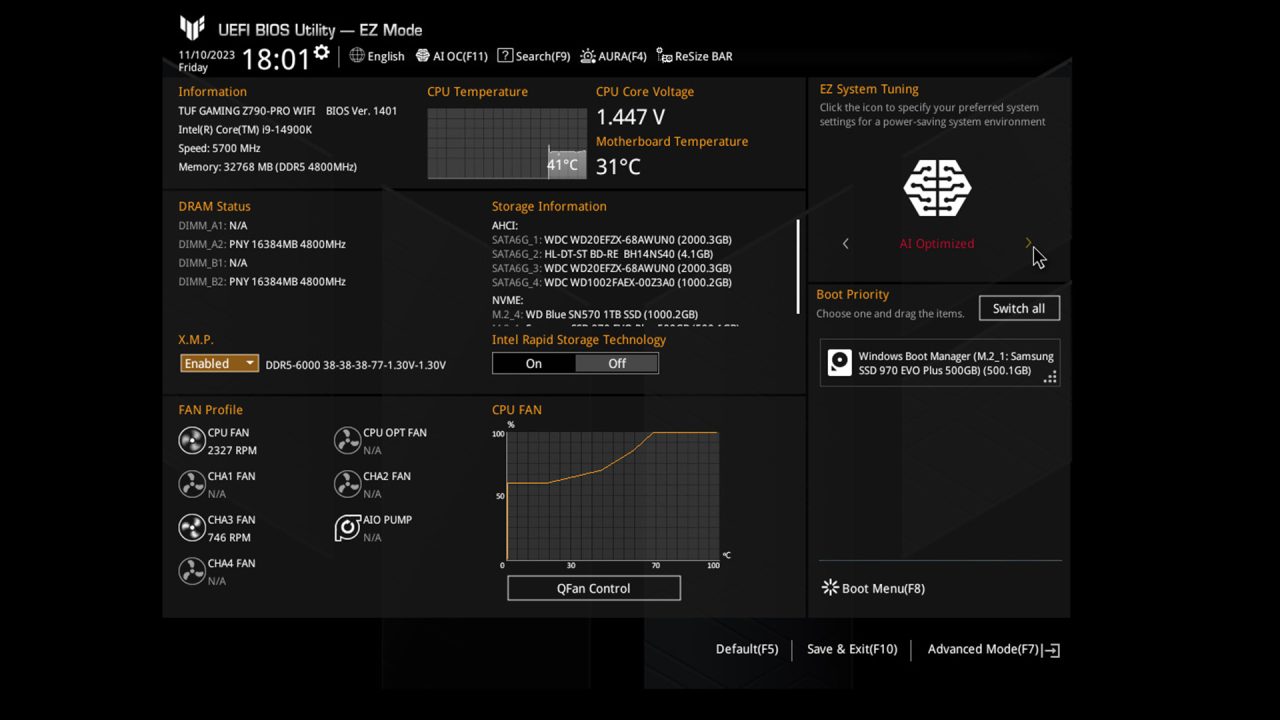Click the CPU FAN icon

pyautogui.click(x=191, y=441)
